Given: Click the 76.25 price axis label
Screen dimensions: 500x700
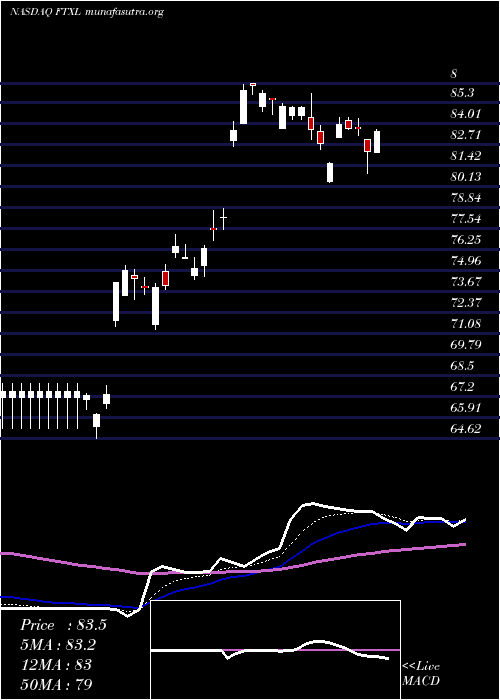Looking at the screenshot, I should [x=466, y=240].
